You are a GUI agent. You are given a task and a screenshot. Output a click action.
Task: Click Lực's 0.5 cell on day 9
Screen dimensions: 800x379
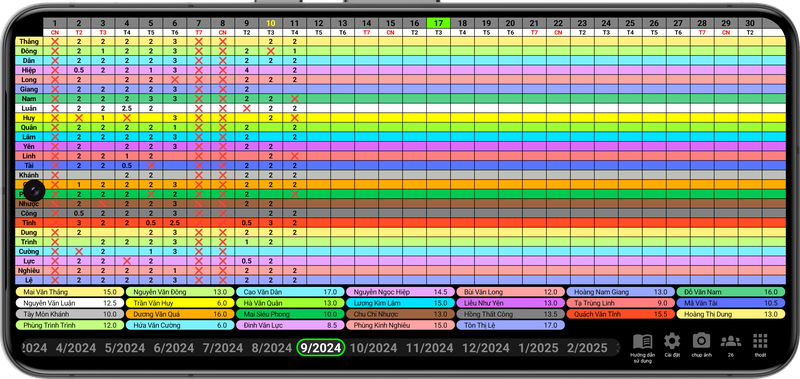[x=247, y=261]
